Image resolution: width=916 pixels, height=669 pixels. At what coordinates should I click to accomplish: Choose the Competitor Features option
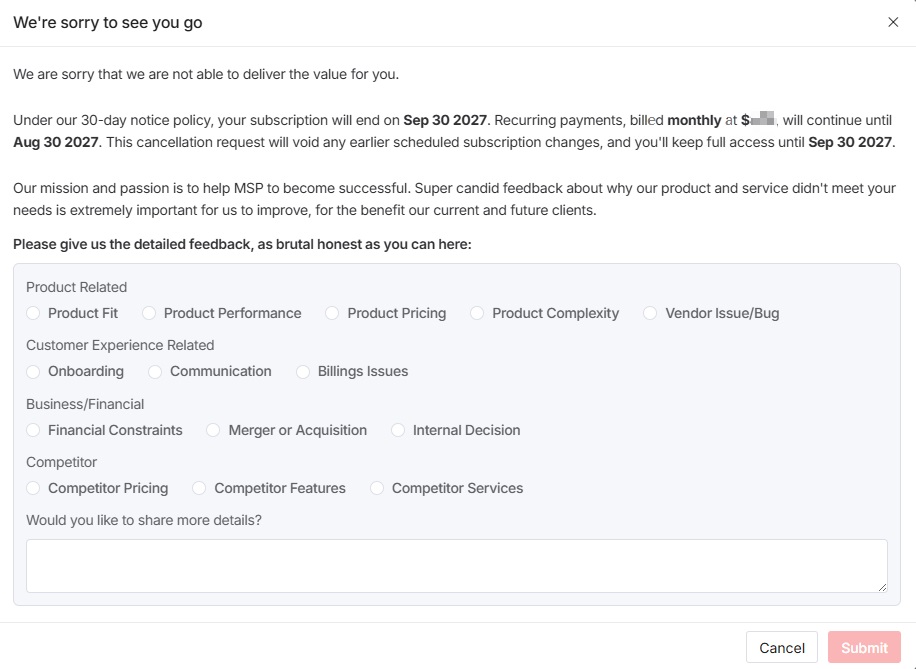[x=199, y=488]
